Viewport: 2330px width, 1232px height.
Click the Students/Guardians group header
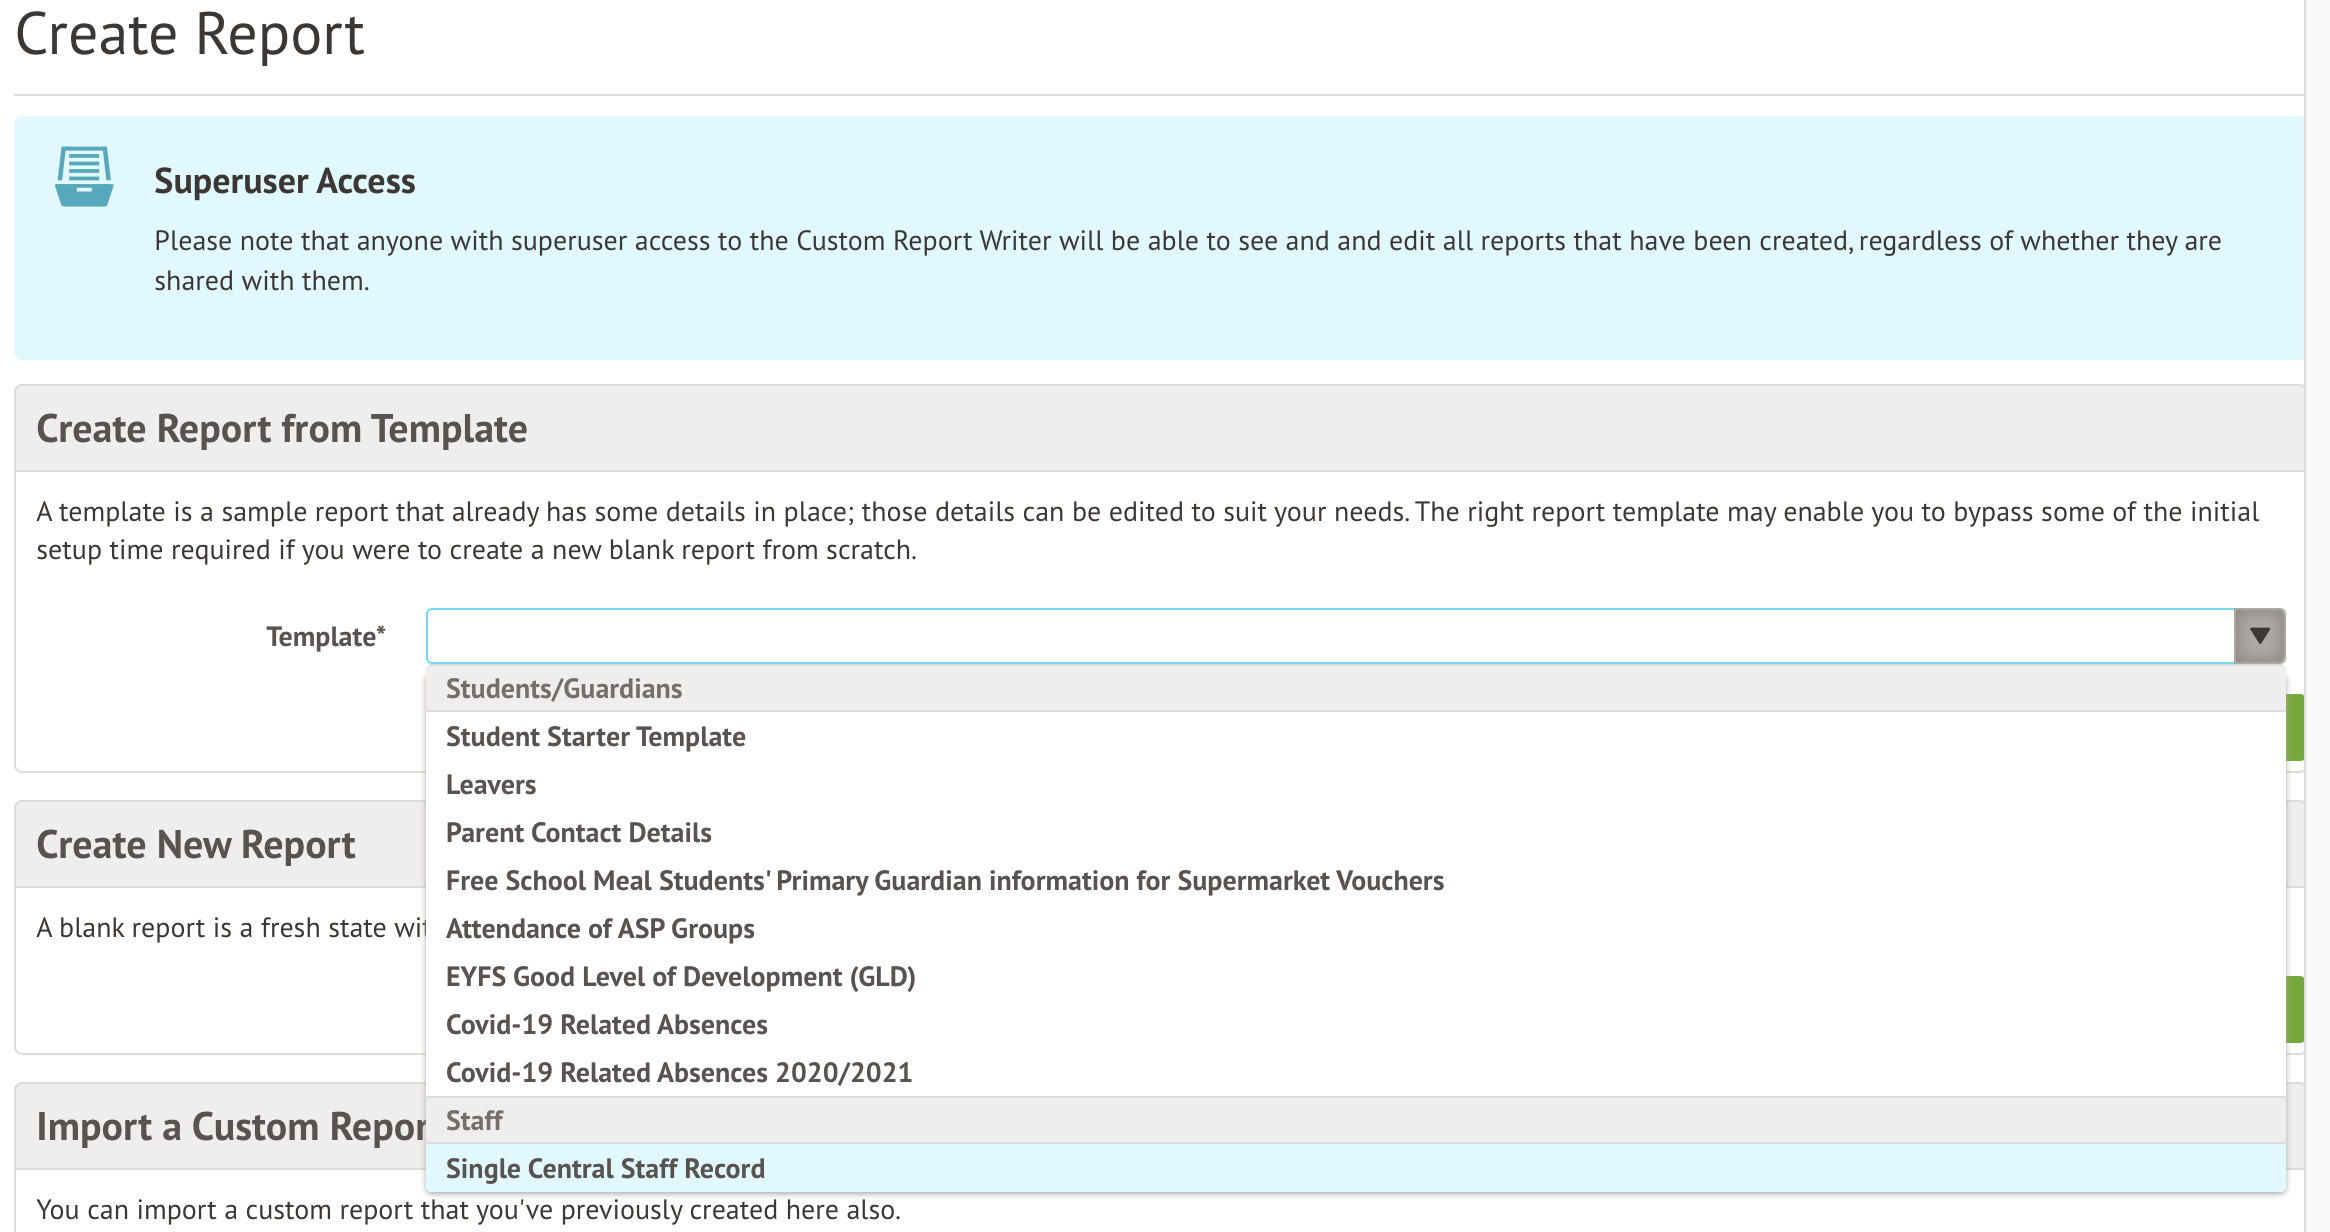pyautogui.click(x=563, y=688)
